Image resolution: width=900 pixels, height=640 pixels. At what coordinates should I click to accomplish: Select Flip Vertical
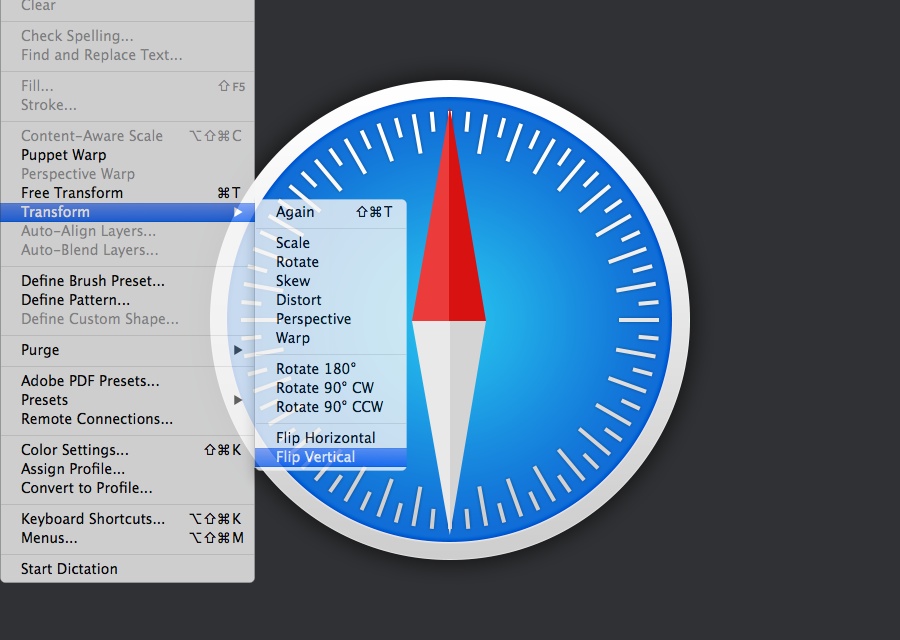[x=331, y=457]
